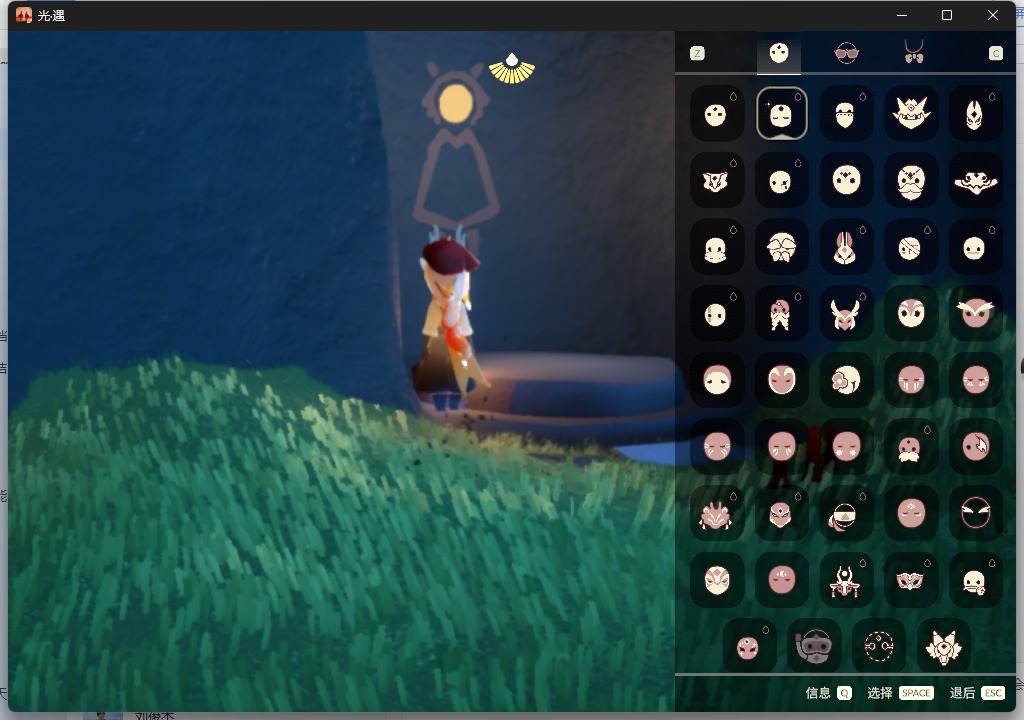Maximize the 光遇 game window

(947, 15)
